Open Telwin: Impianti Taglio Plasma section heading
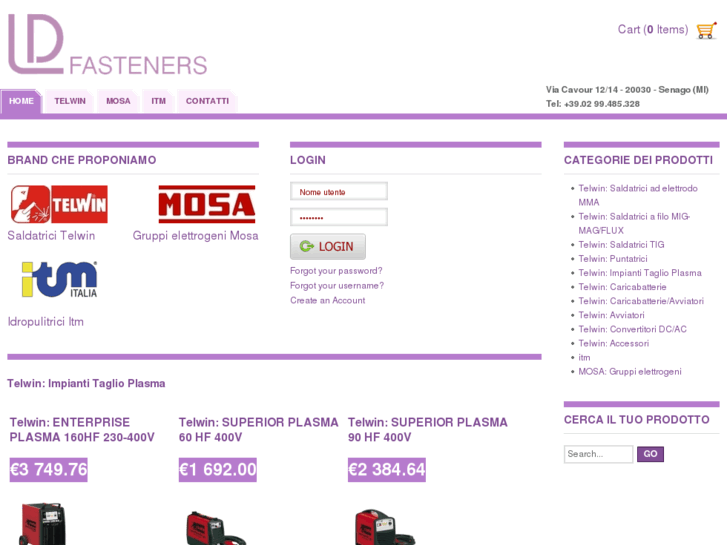 point(86,384)
